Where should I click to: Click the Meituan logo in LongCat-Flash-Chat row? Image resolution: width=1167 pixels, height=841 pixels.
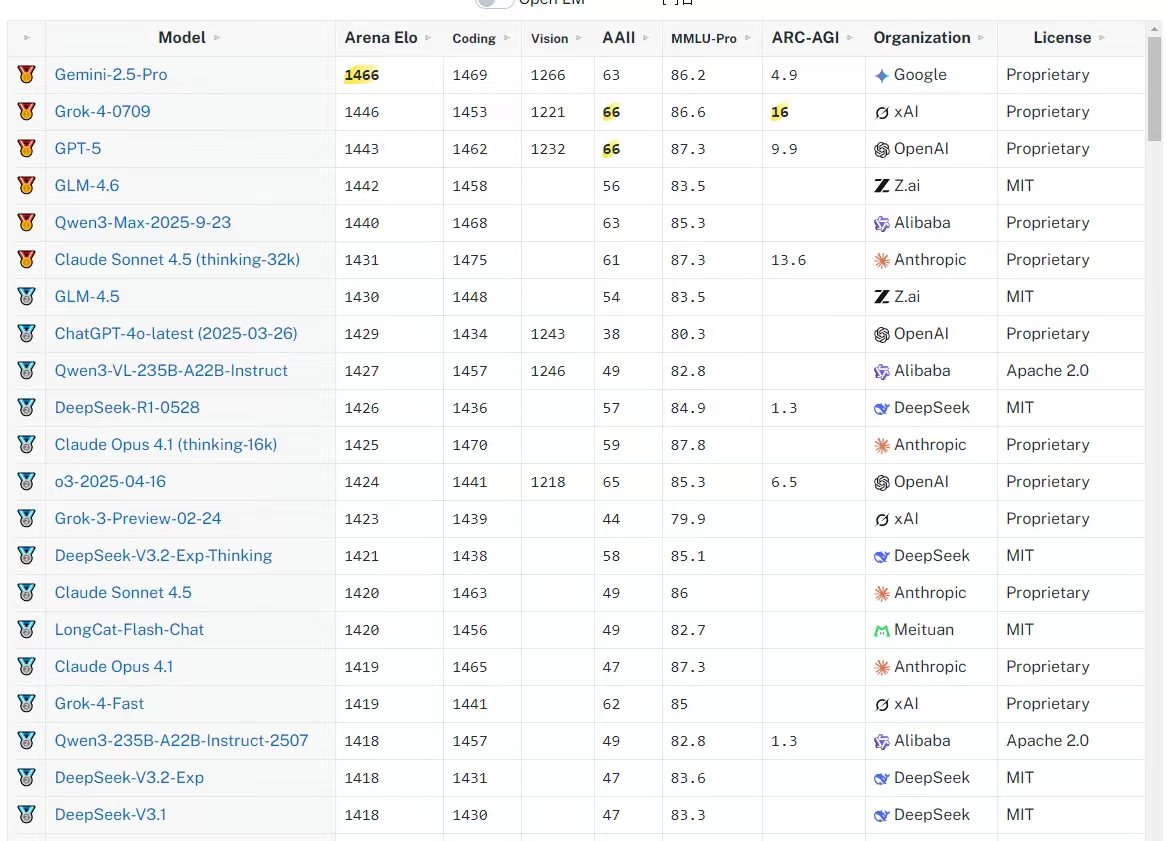[x=882, y=630]
